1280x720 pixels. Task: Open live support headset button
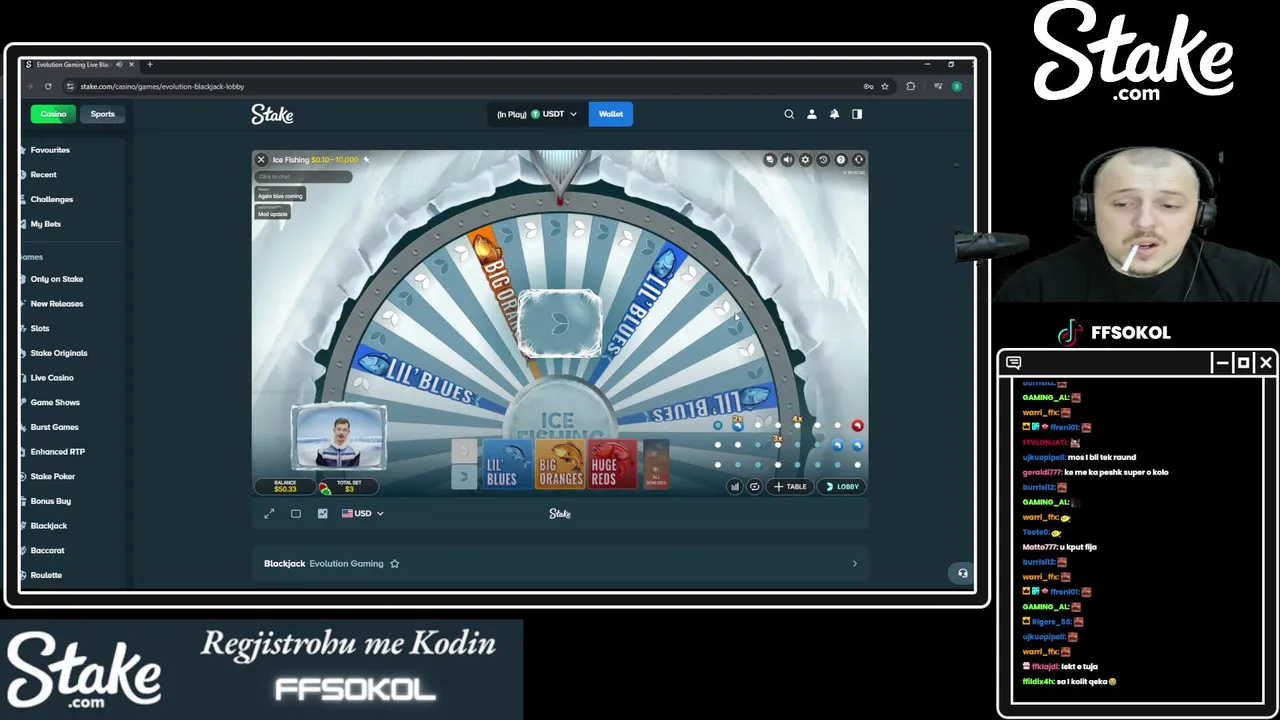(x=962, y=573)
